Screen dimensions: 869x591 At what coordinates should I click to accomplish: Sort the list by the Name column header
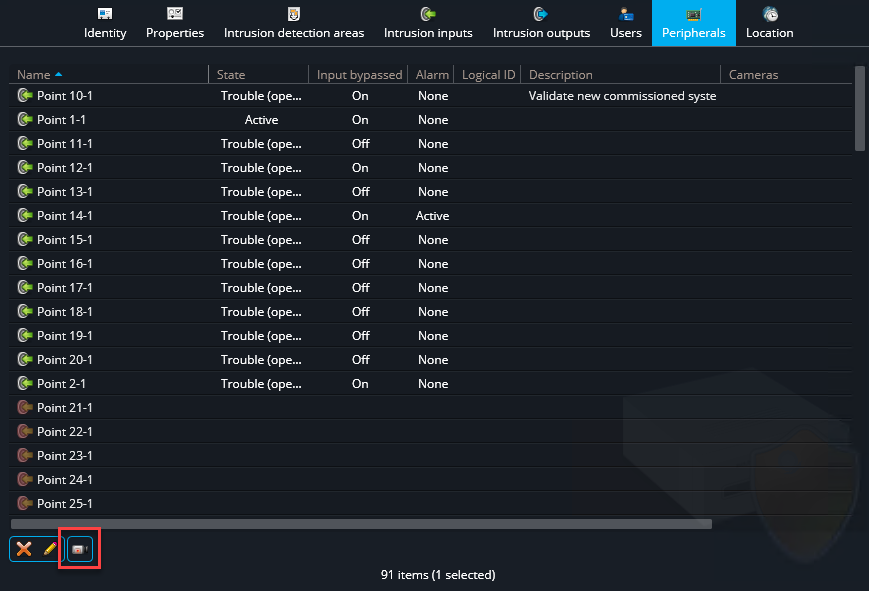tap(34, 75)
